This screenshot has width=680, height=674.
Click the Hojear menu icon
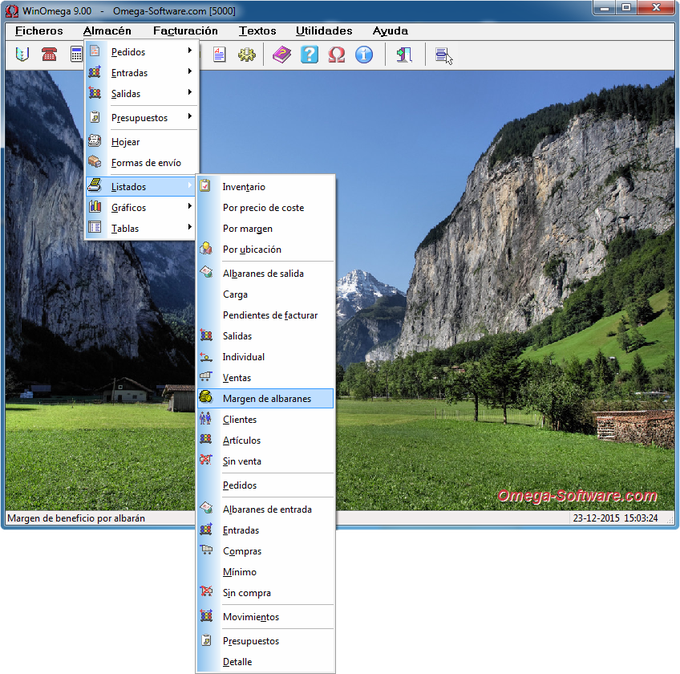click(x=95, y=141)
